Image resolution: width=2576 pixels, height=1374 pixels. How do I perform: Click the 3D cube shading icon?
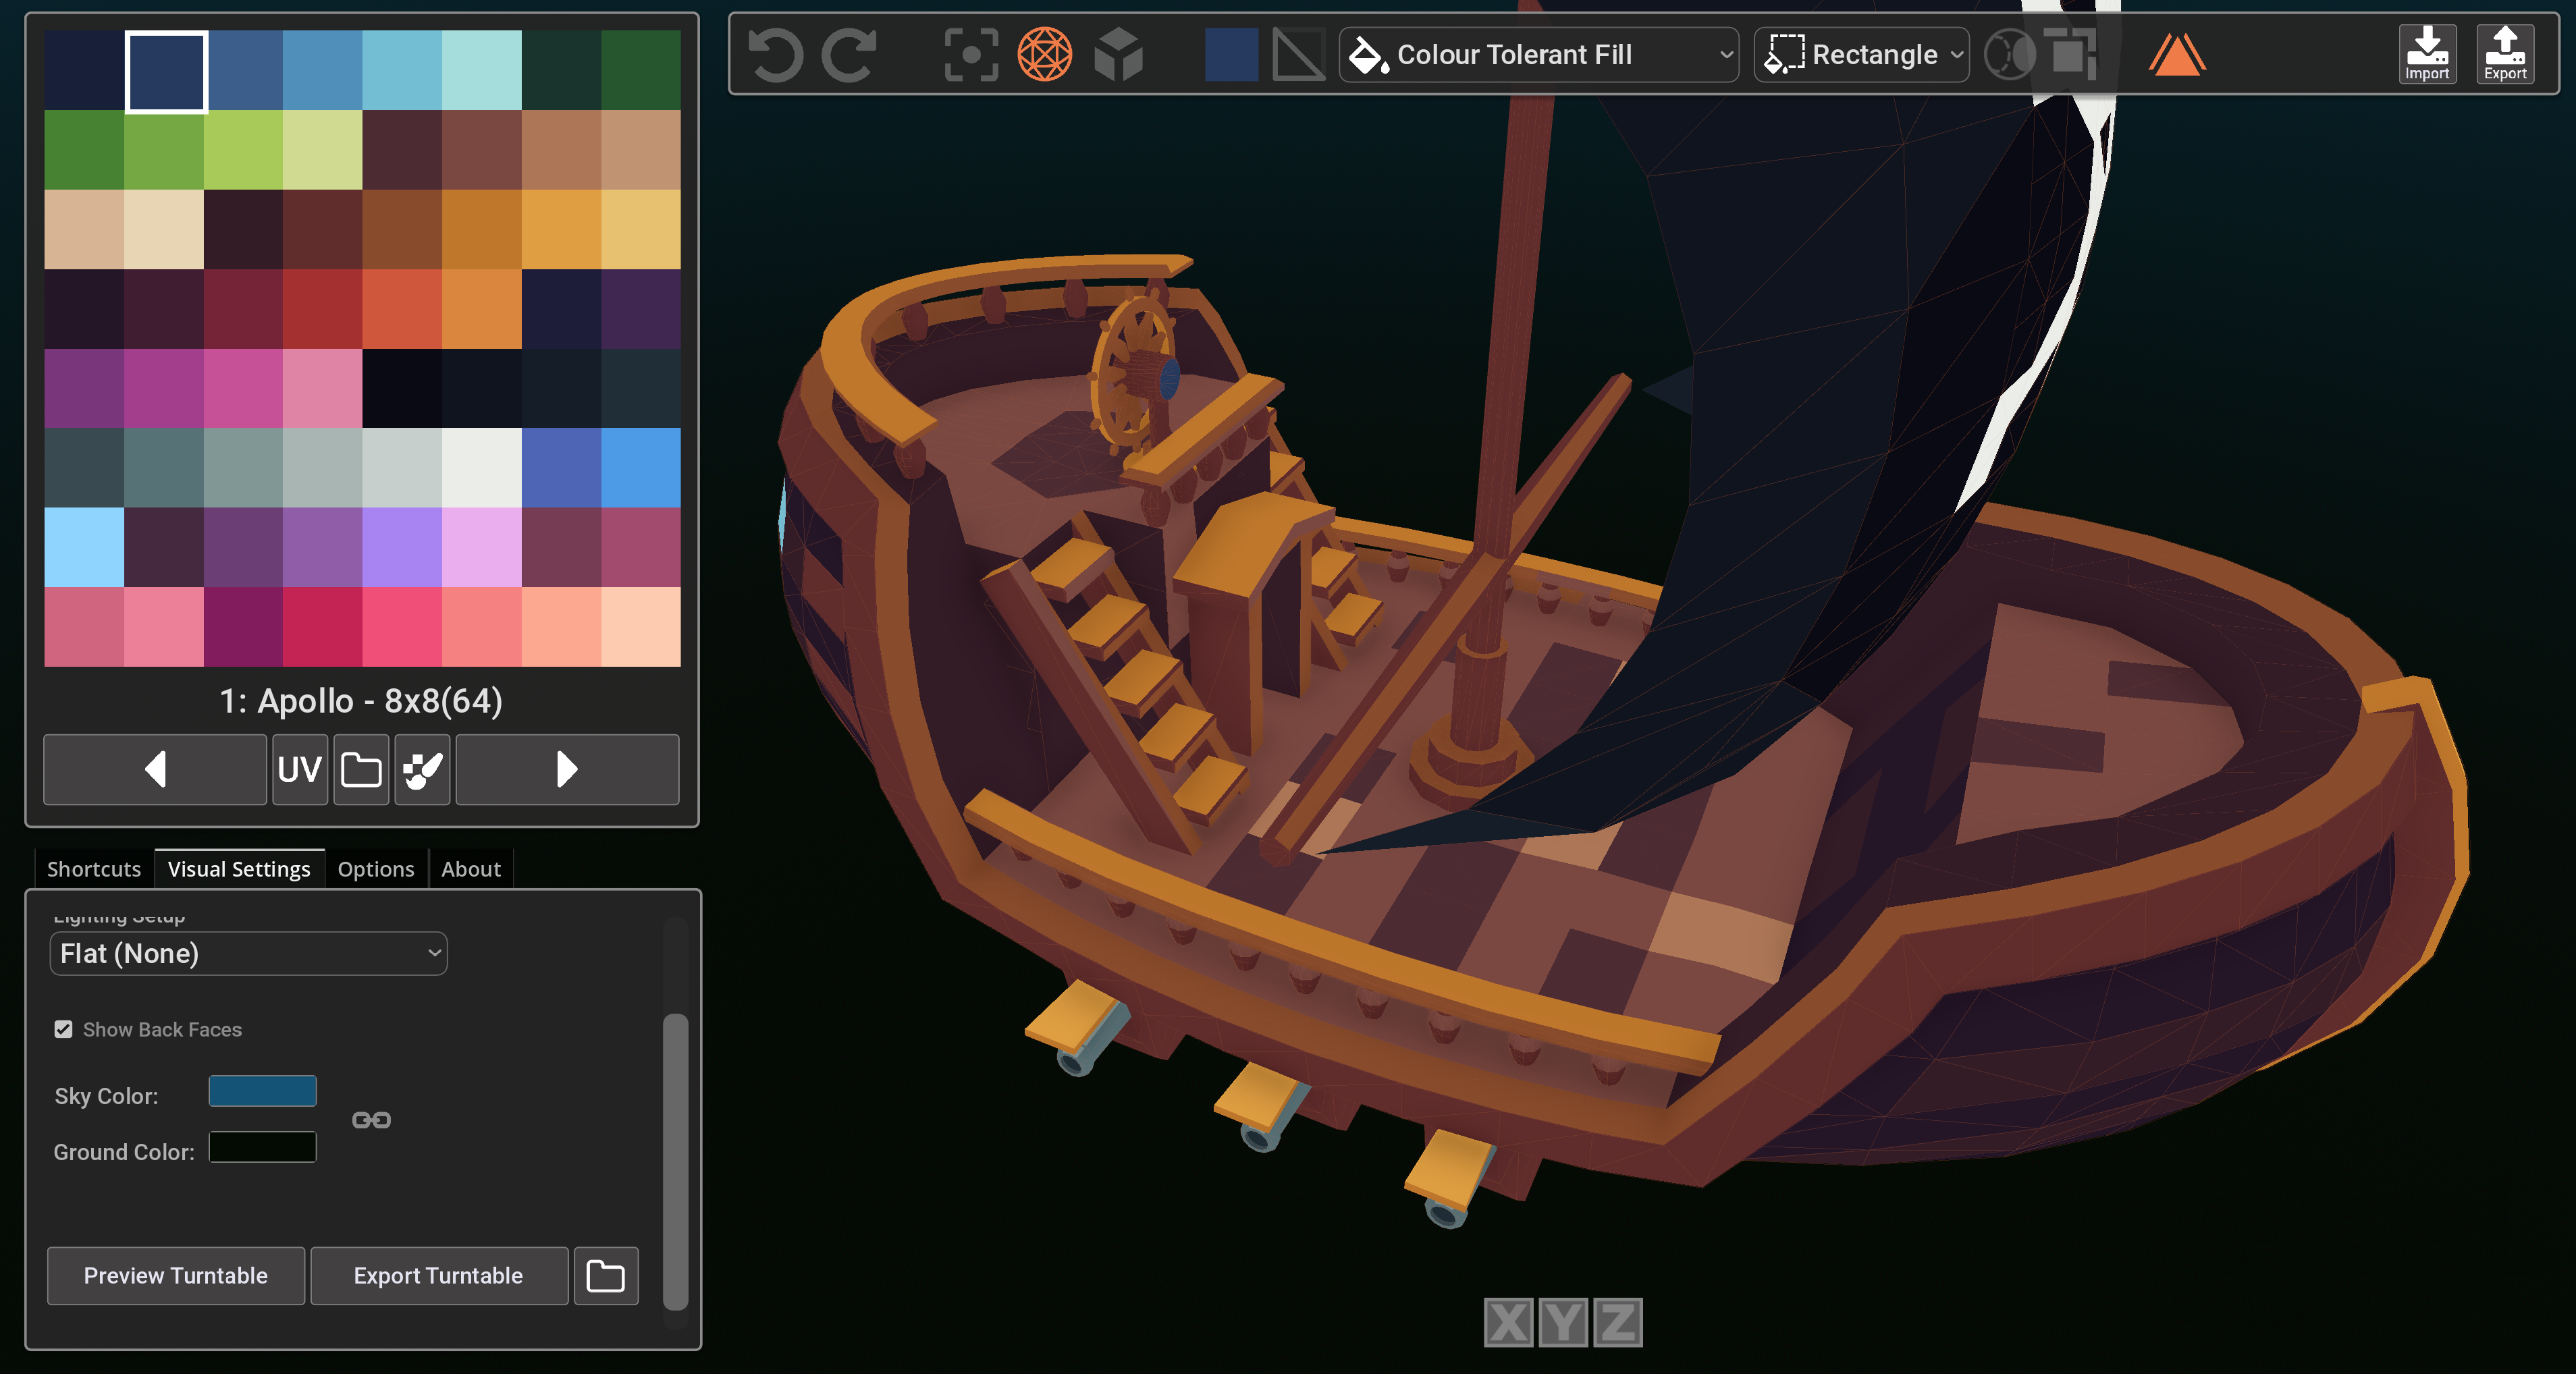pos(1118,54)
